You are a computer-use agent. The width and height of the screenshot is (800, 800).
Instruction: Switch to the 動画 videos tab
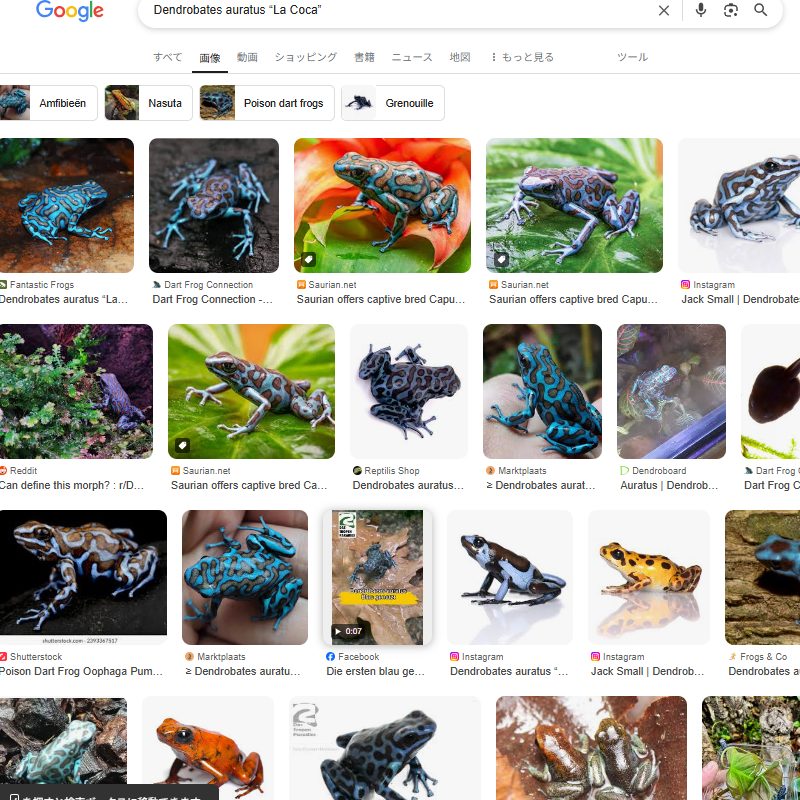point(247,57)
